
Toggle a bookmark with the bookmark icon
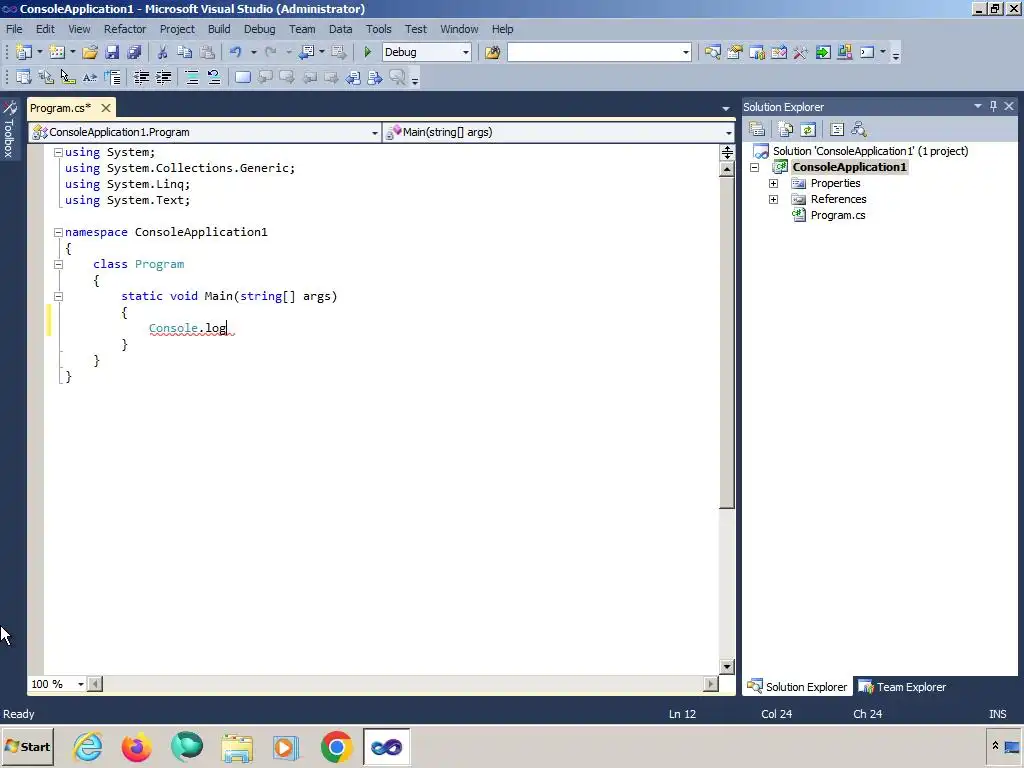click(x=243, y=78)
